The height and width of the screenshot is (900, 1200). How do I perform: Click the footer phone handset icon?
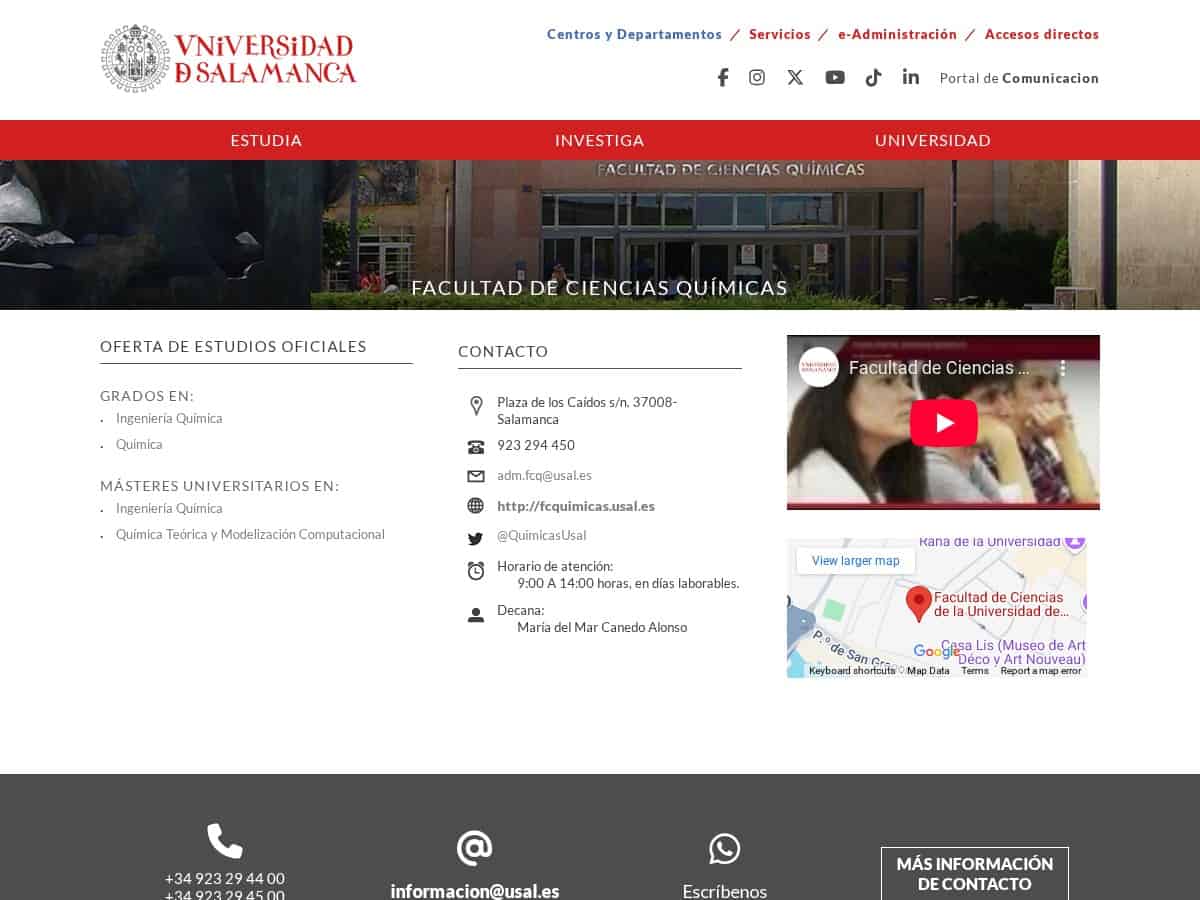coord(224,841)
